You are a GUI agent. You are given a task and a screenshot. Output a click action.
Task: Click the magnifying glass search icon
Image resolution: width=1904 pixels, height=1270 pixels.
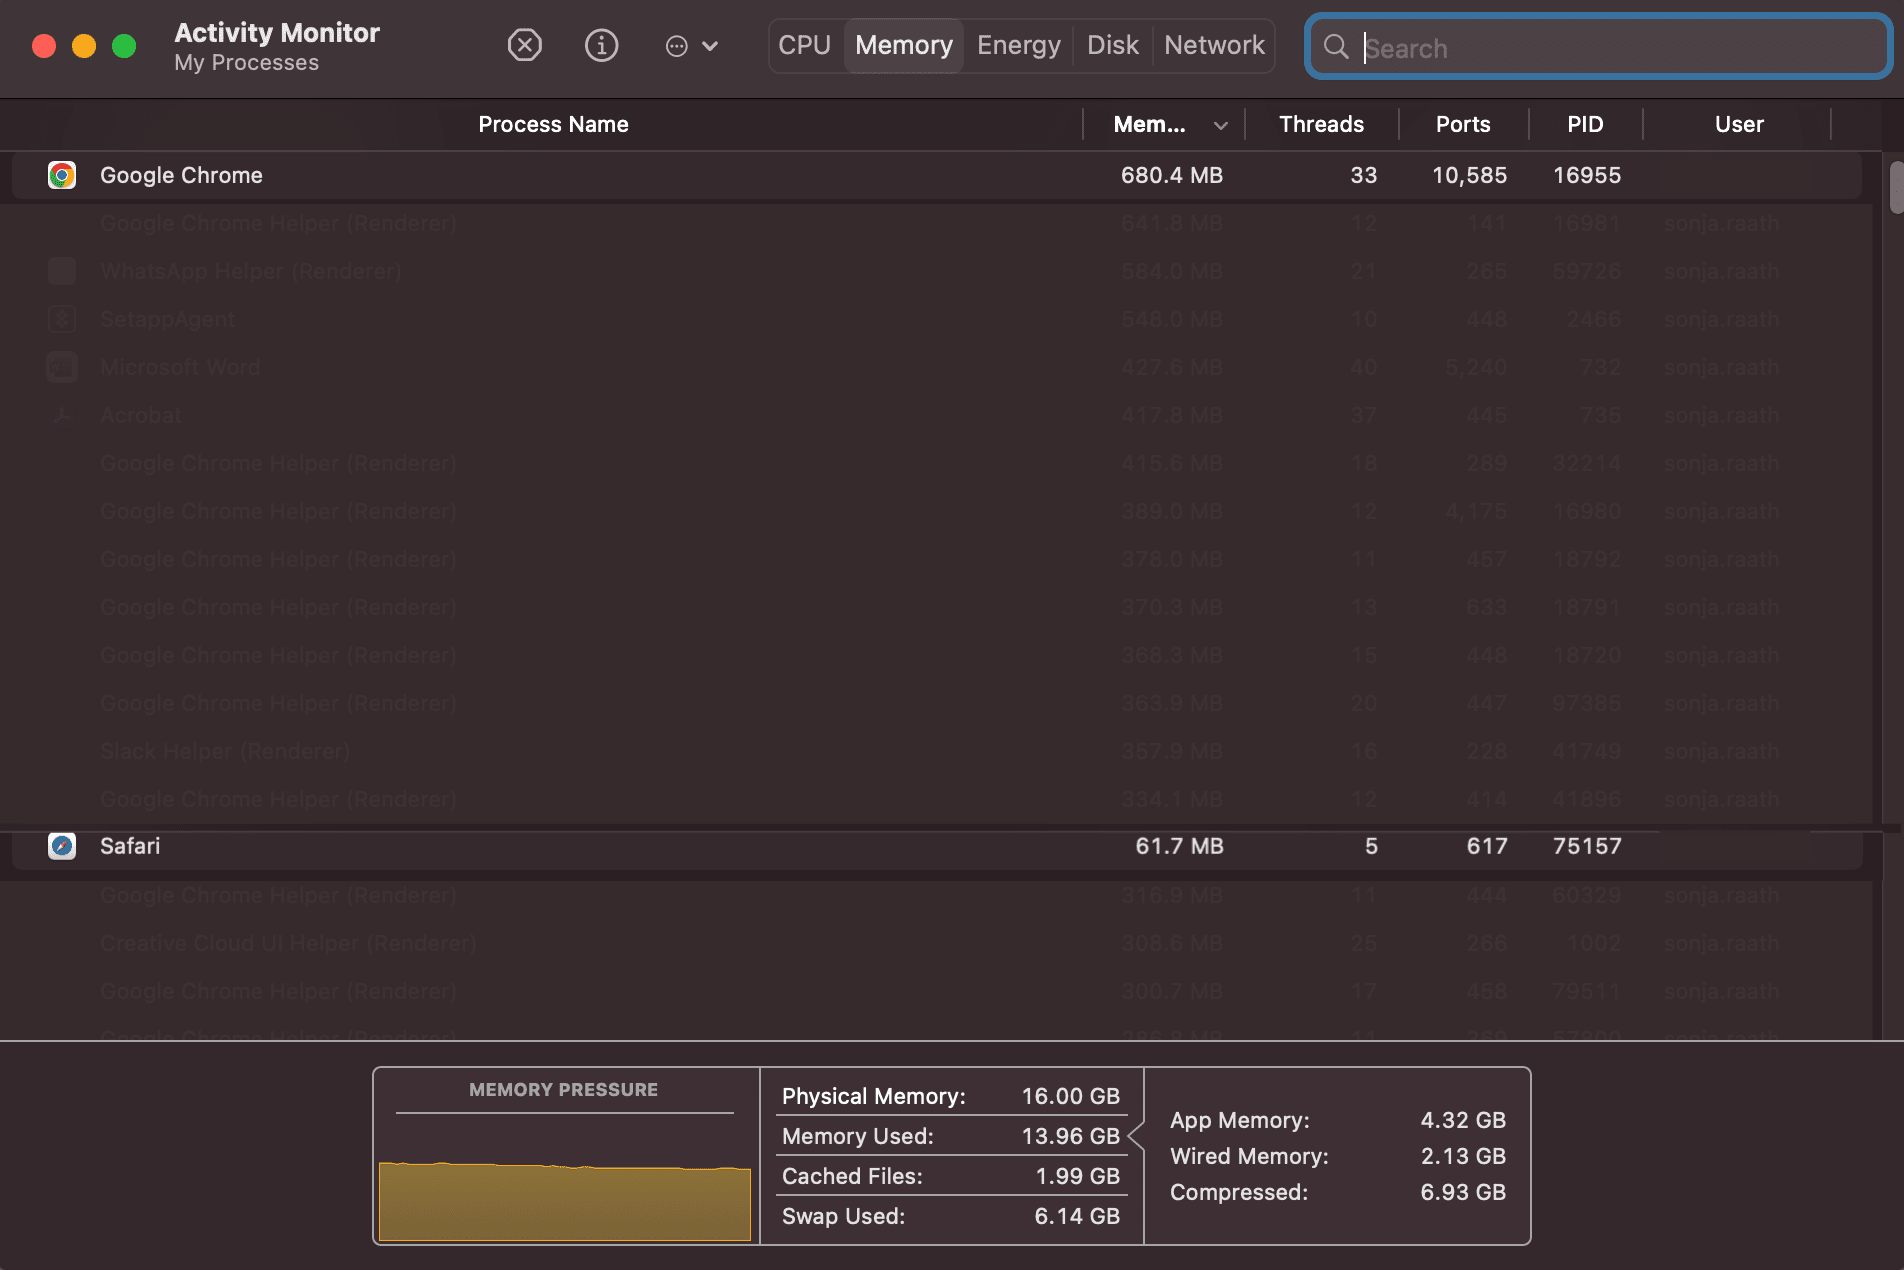click(1336, 47)
